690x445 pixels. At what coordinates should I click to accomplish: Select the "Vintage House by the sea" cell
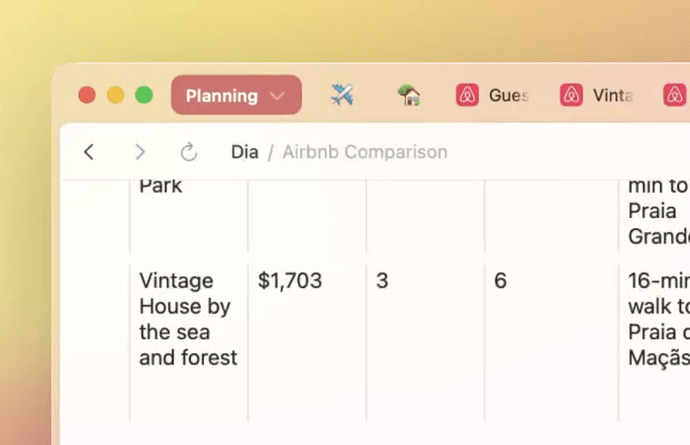pyautogui.click(x=188, y=318)
